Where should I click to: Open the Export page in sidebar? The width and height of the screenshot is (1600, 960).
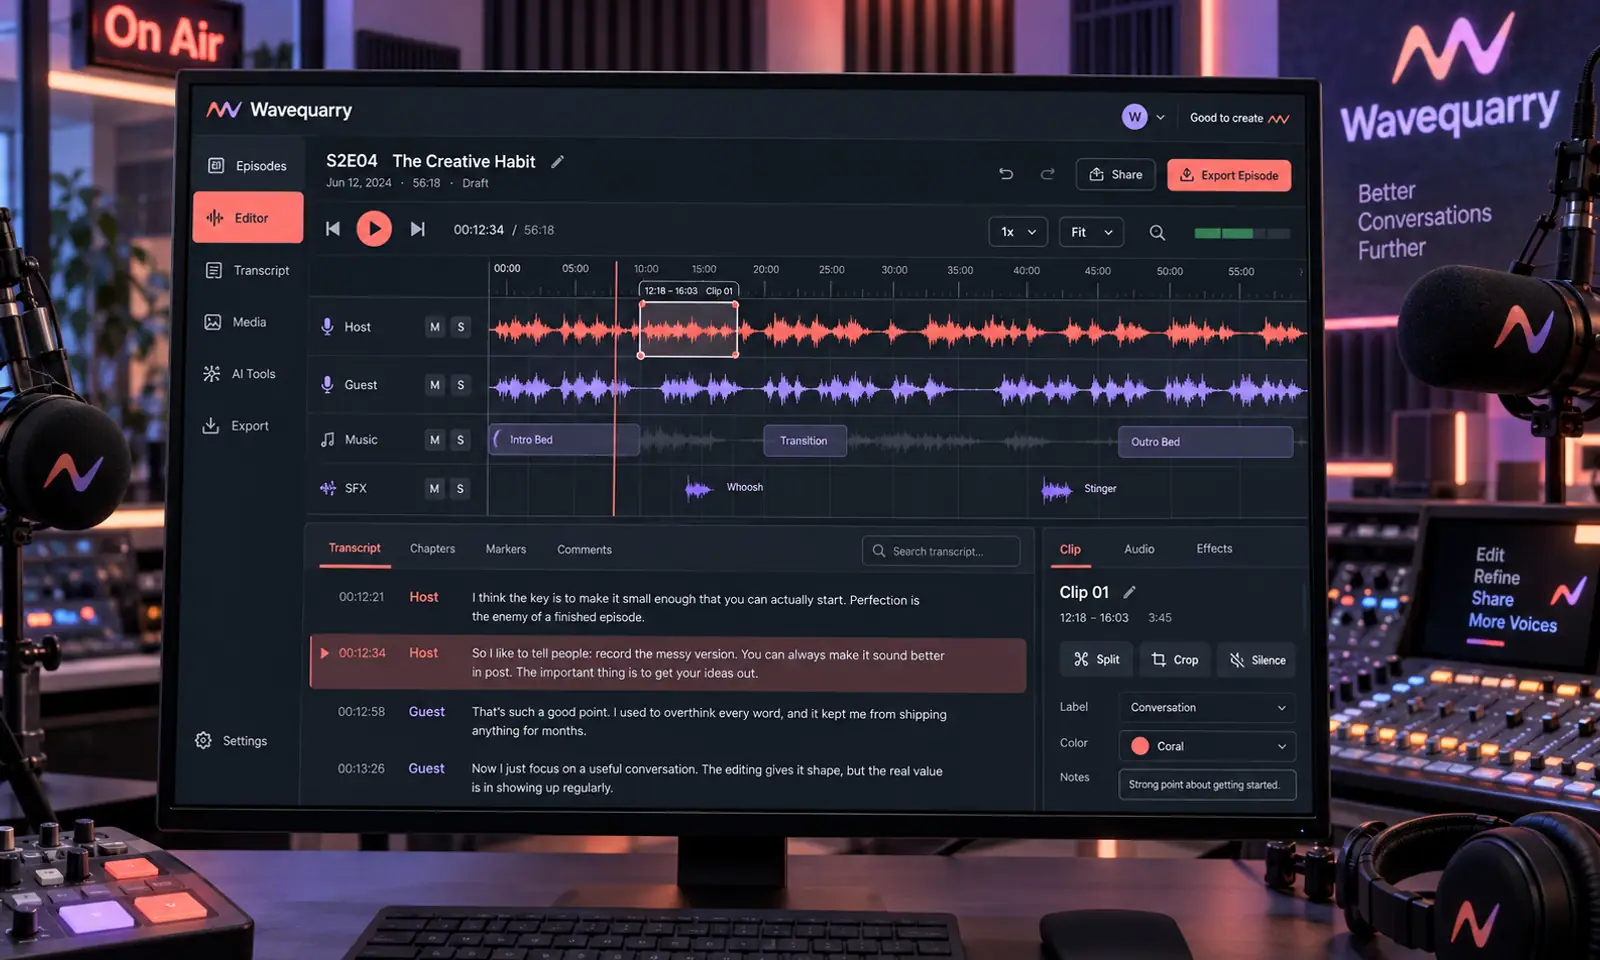[236, 426]
